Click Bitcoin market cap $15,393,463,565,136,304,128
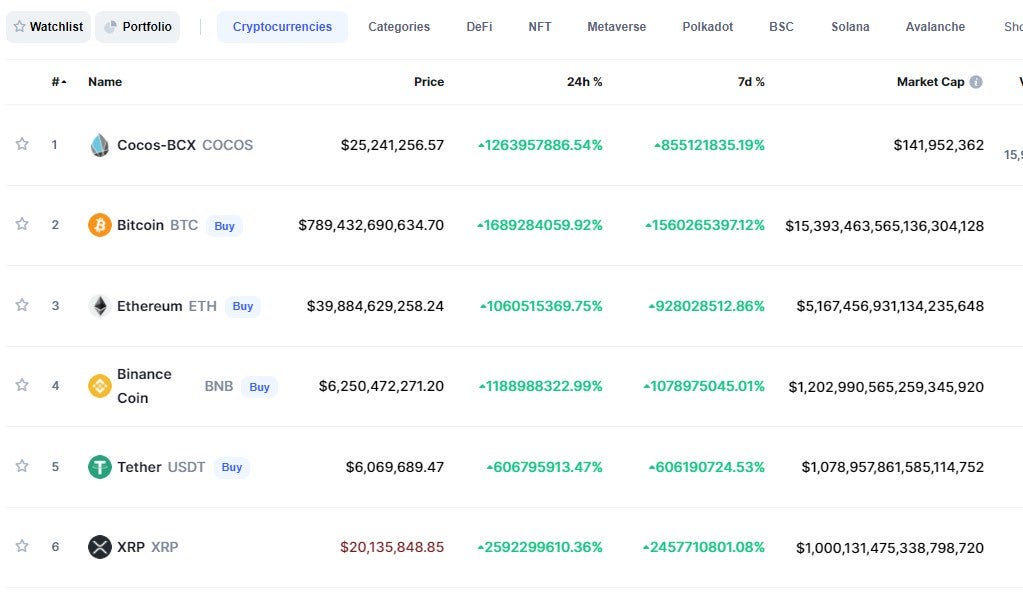 [x=885, y=226]
